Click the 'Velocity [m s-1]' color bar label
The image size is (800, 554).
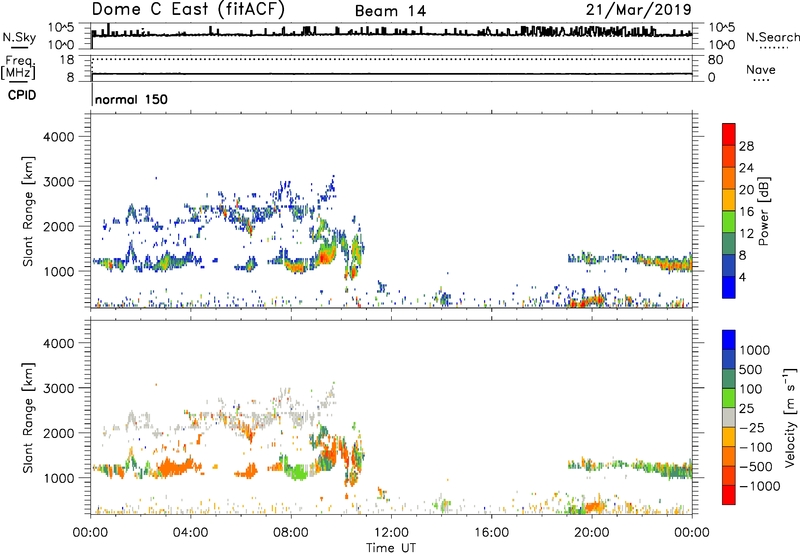coord(790,417)
